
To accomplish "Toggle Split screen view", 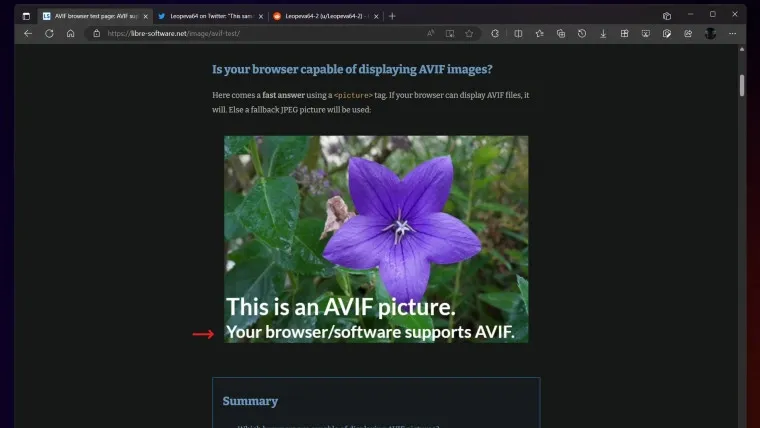I will click(518, 33).
